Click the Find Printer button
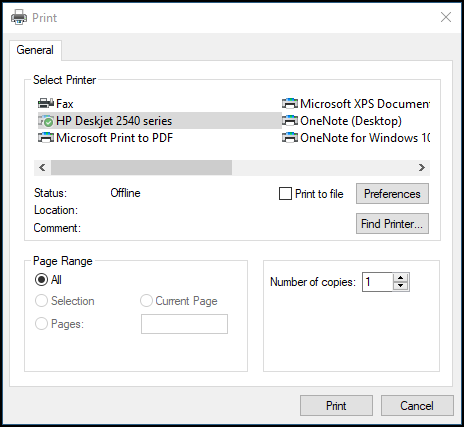Viewport: 464px width, 427px height. pos(392,224)
